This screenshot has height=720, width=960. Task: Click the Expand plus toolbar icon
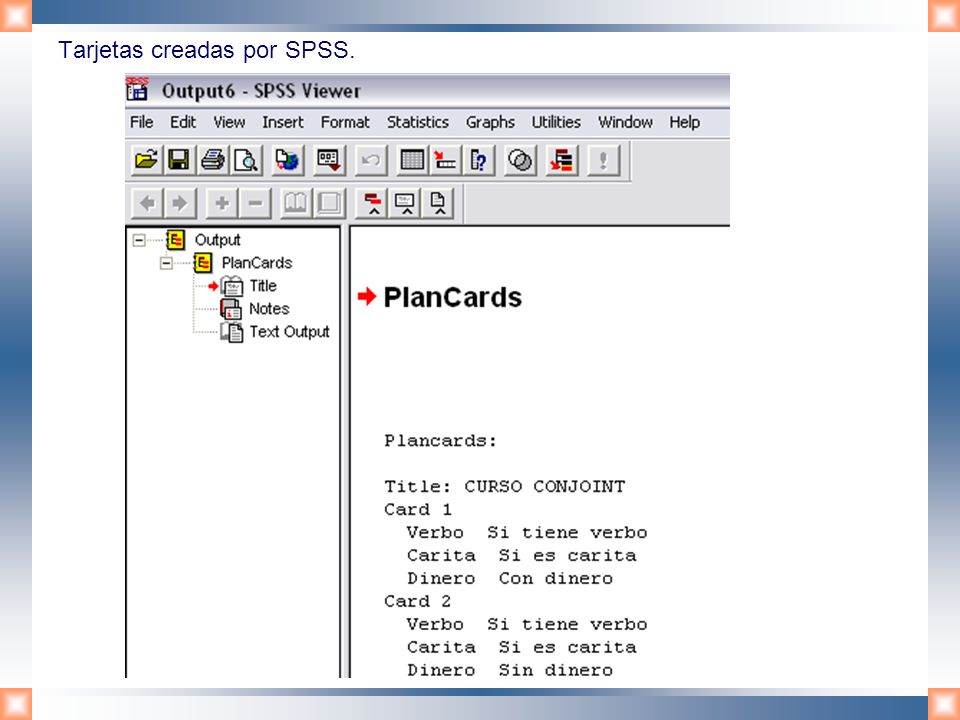(222, 203)
